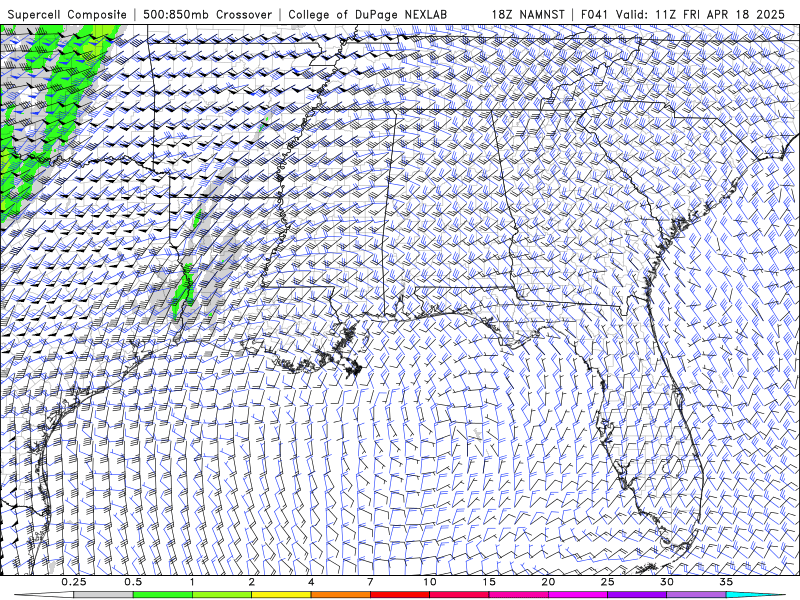800x600 pixels.
Task: Click the '25' legend label
Action: 607,582
